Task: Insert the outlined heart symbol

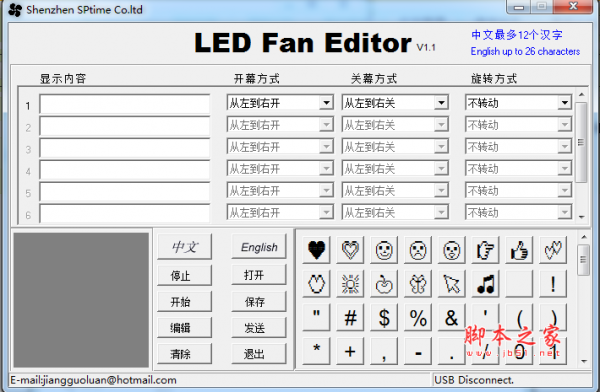Action: (x=350, y=250)
